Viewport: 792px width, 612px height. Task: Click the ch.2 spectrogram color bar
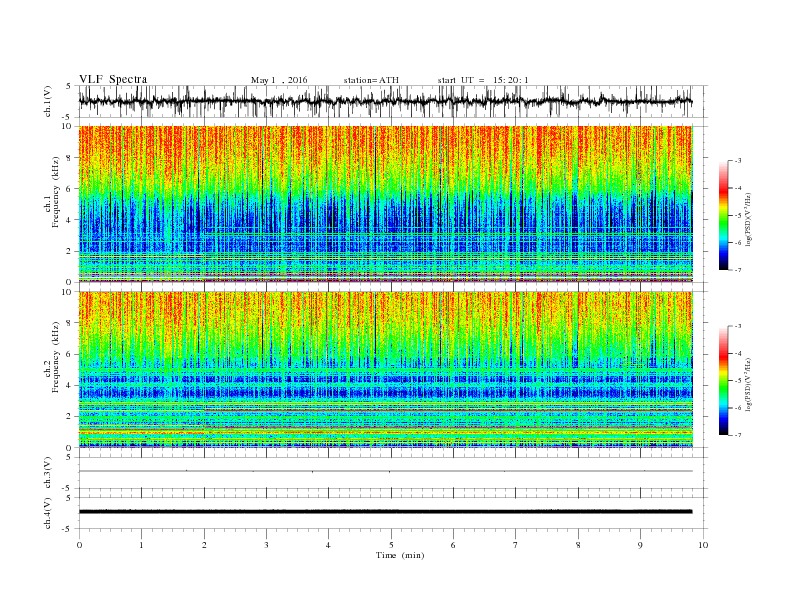(724, 380)
